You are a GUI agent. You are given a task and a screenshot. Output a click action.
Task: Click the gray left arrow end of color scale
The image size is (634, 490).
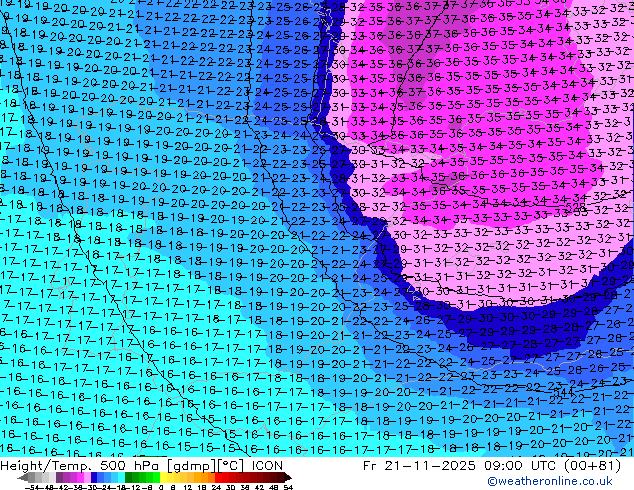pos(23,478)
